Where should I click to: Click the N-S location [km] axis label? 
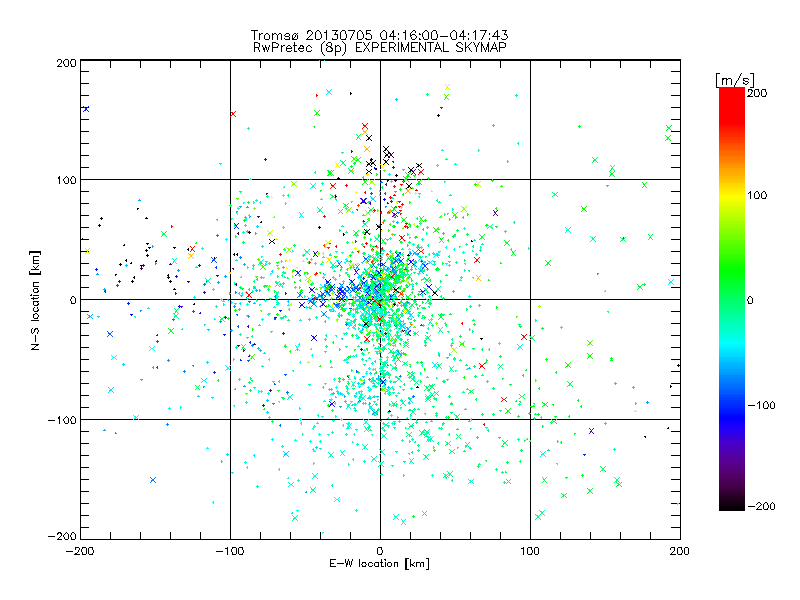tap(35, 301)
